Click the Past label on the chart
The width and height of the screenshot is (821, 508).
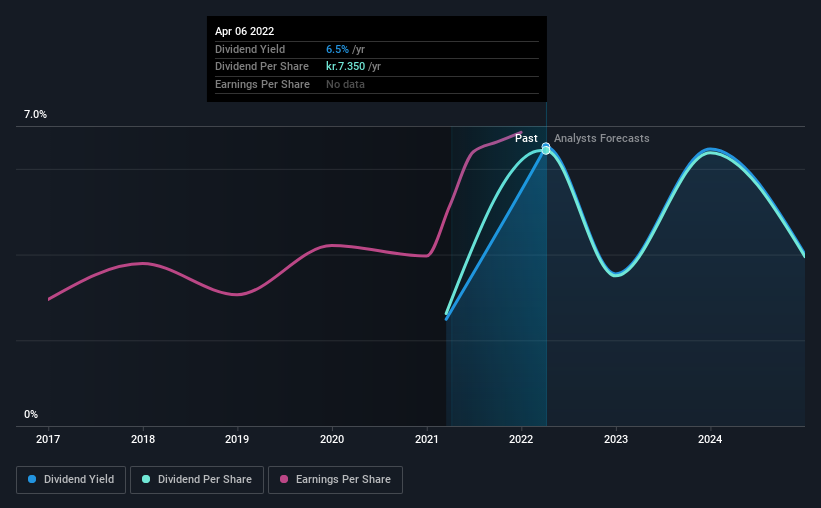click(526, 138)
